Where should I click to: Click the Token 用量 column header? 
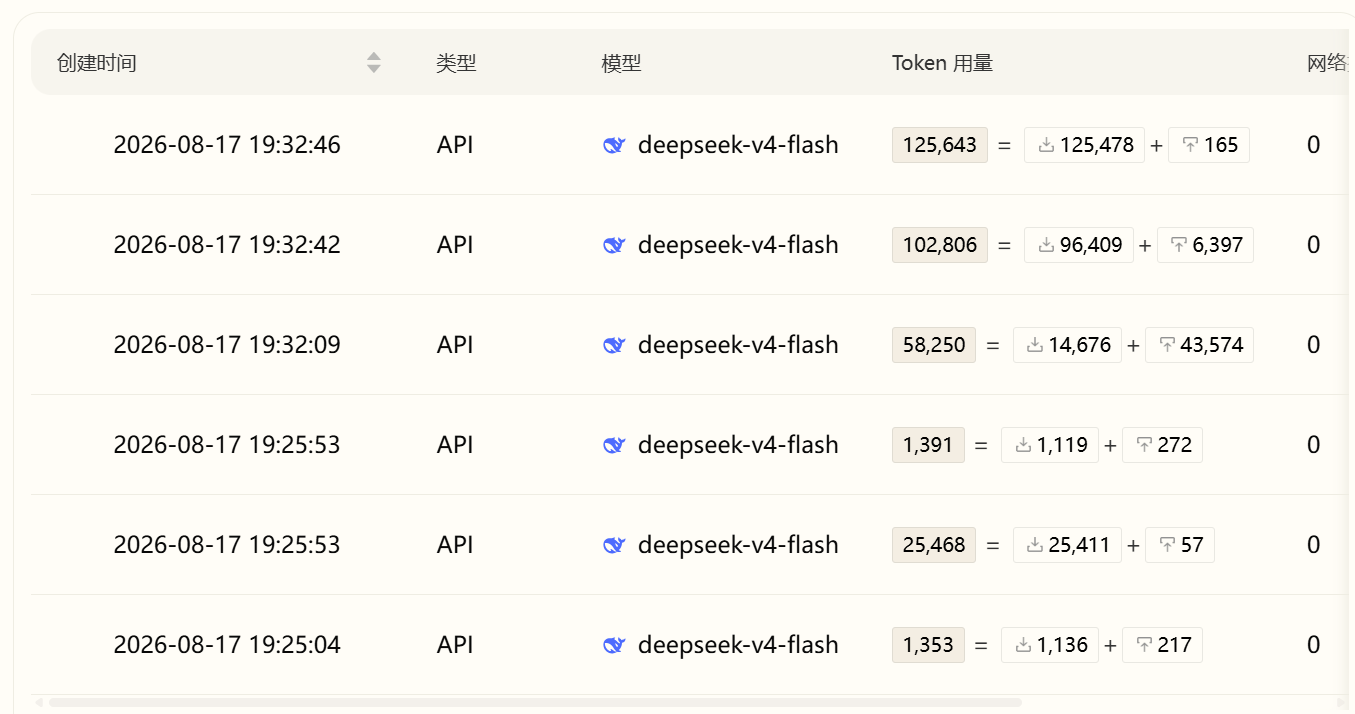click(x=942, y=63)
